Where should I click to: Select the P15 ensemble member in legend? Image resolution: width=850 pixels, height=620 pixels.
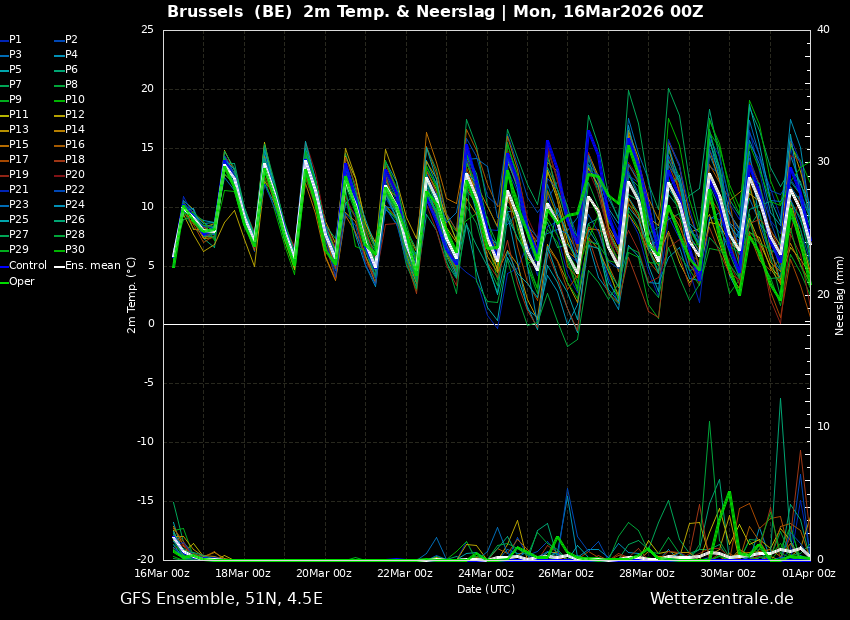tap(19, 145)
